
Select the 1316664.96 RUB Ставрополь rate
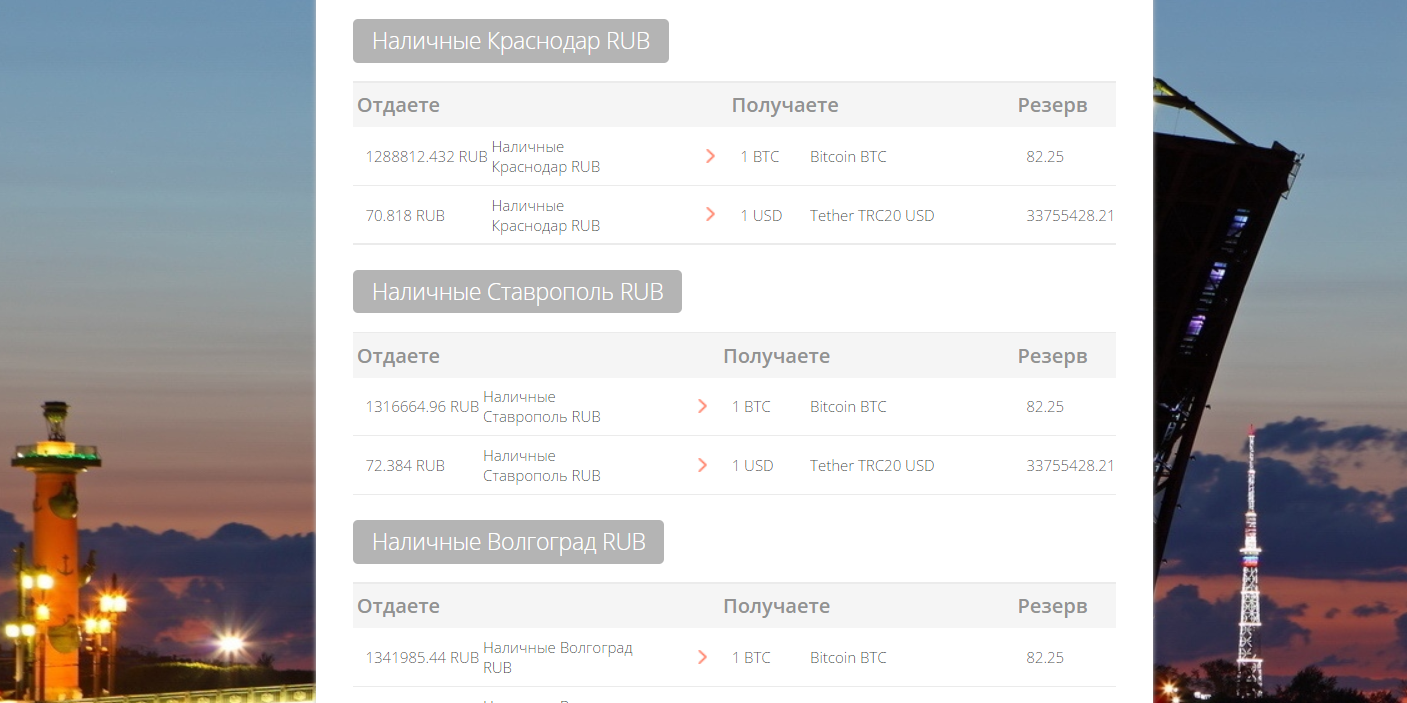[x=422, y=407]
